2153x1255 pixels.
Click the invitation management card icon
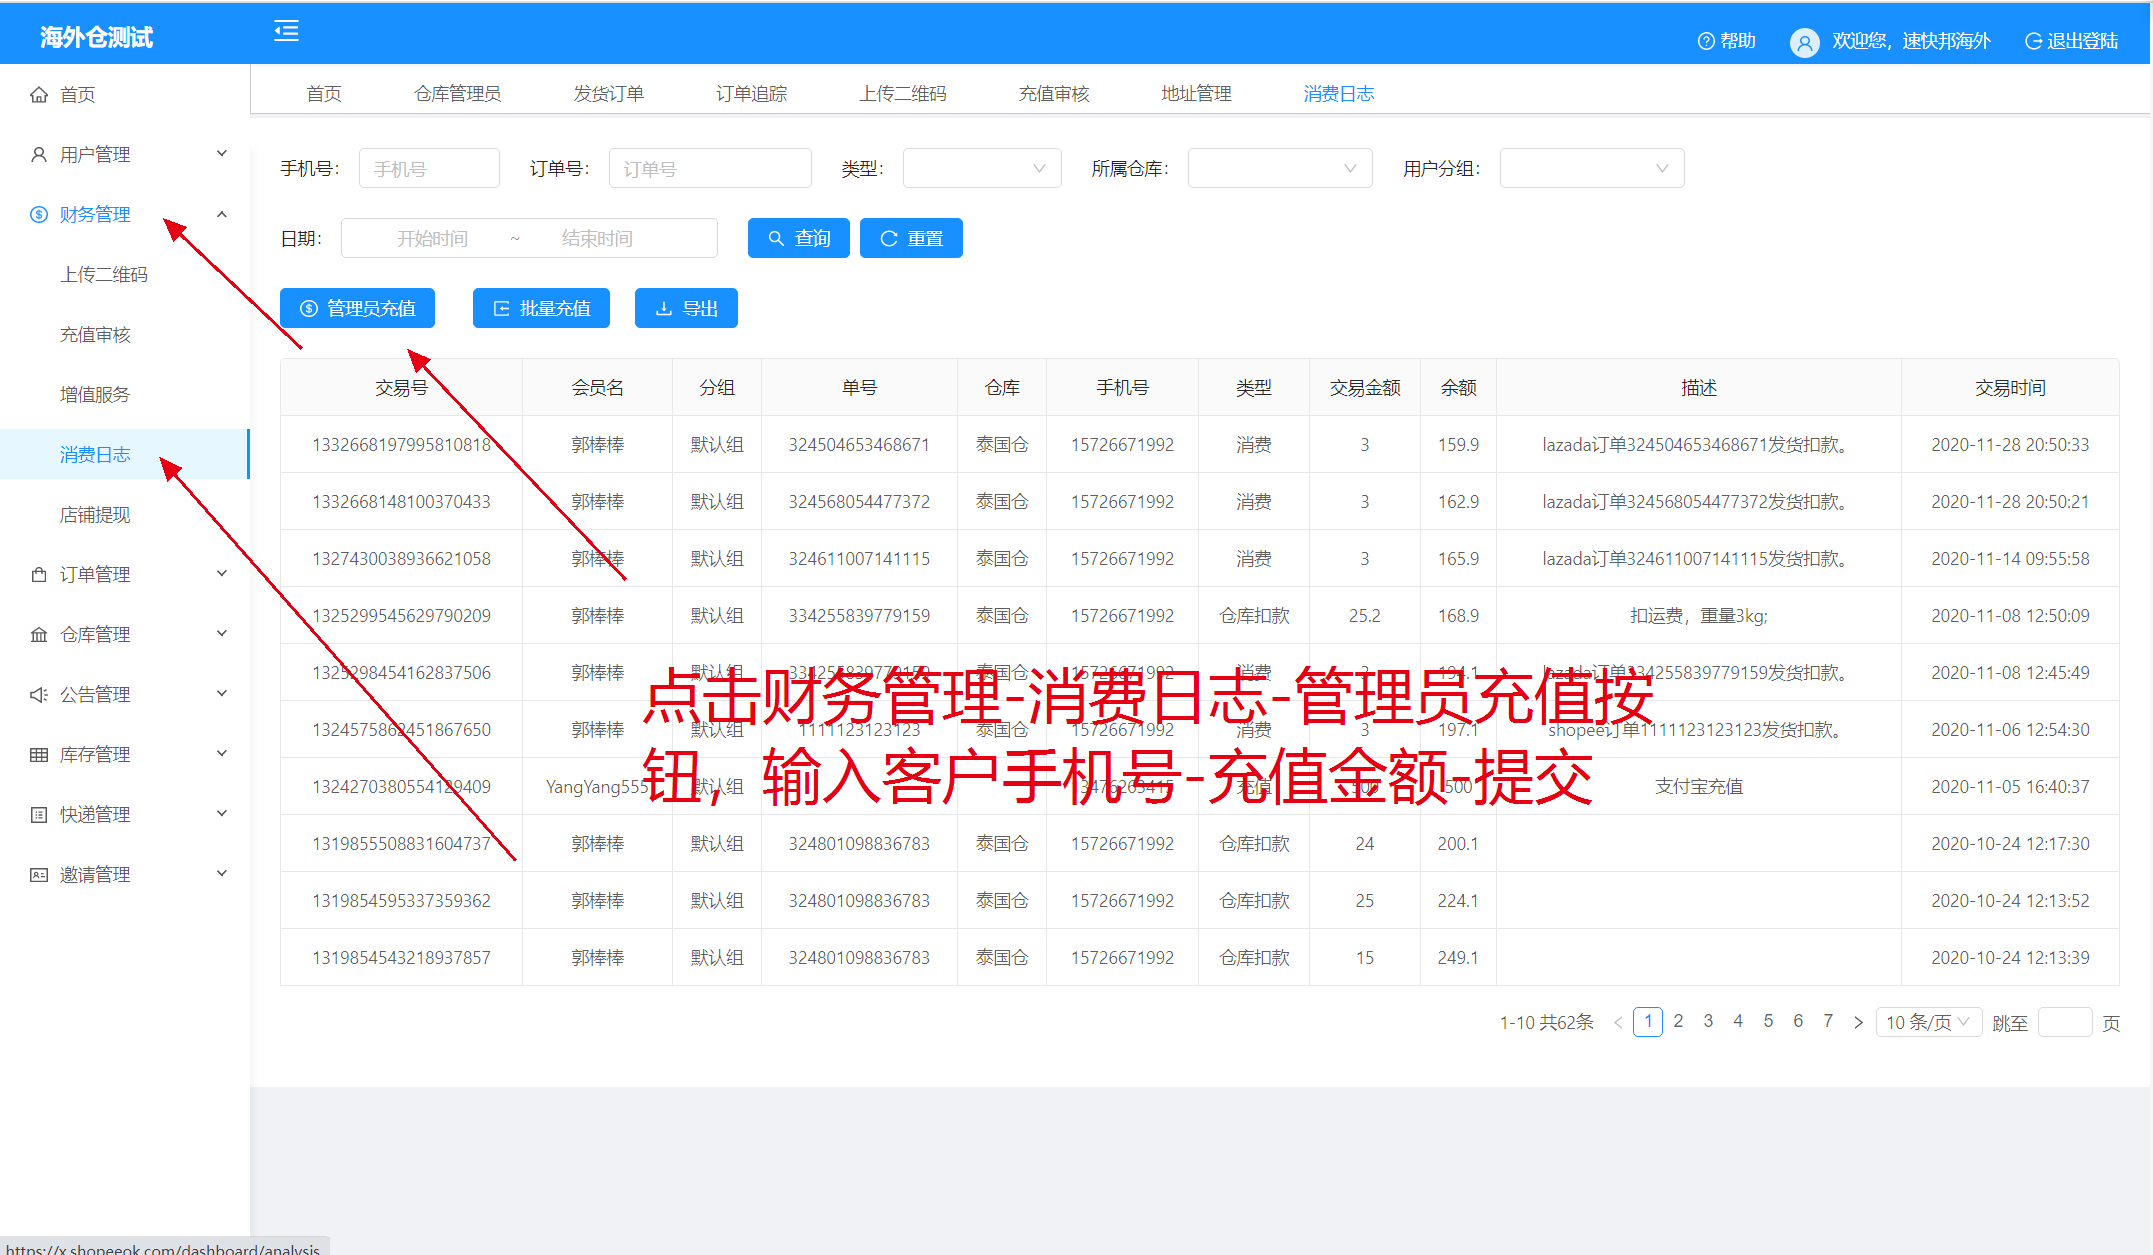(39, 874)
